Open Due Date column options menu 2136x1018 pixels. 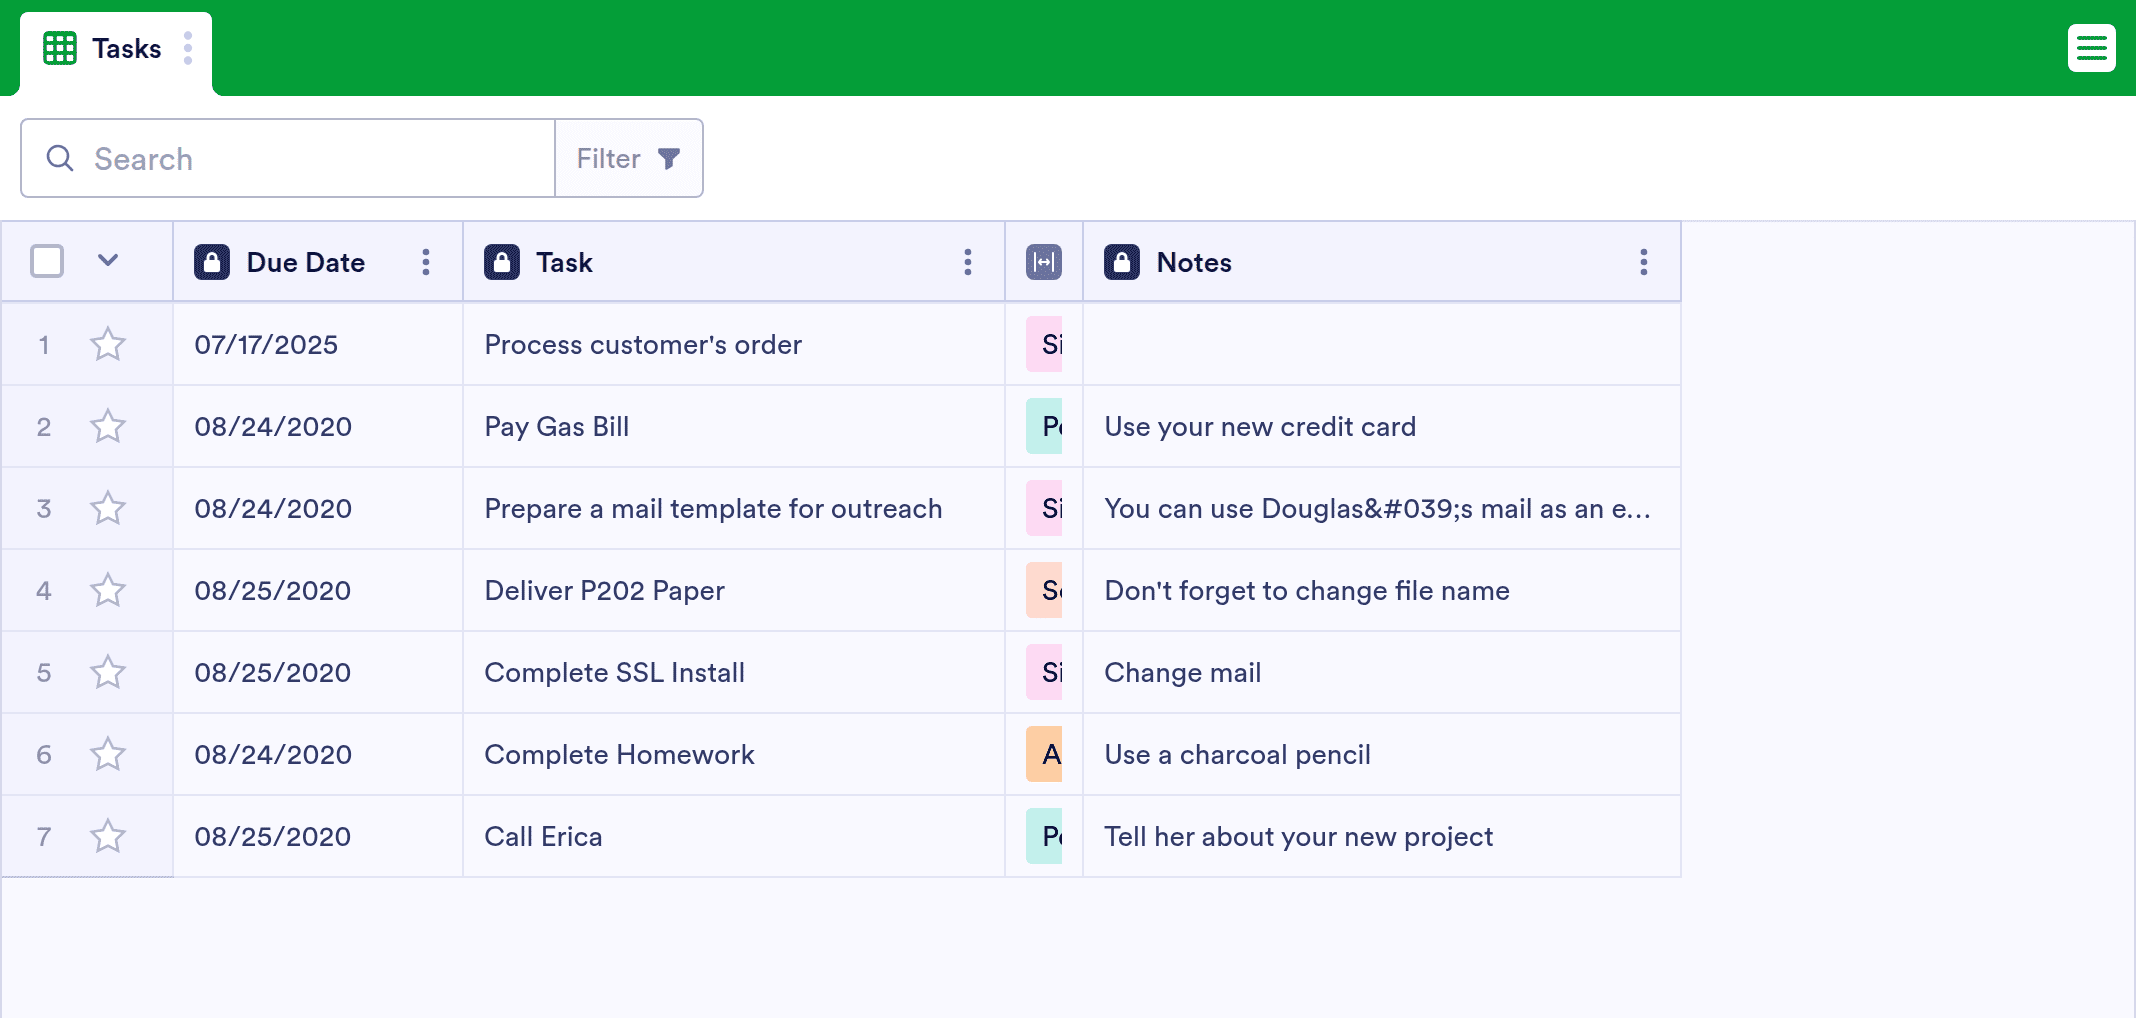point(426,262)
